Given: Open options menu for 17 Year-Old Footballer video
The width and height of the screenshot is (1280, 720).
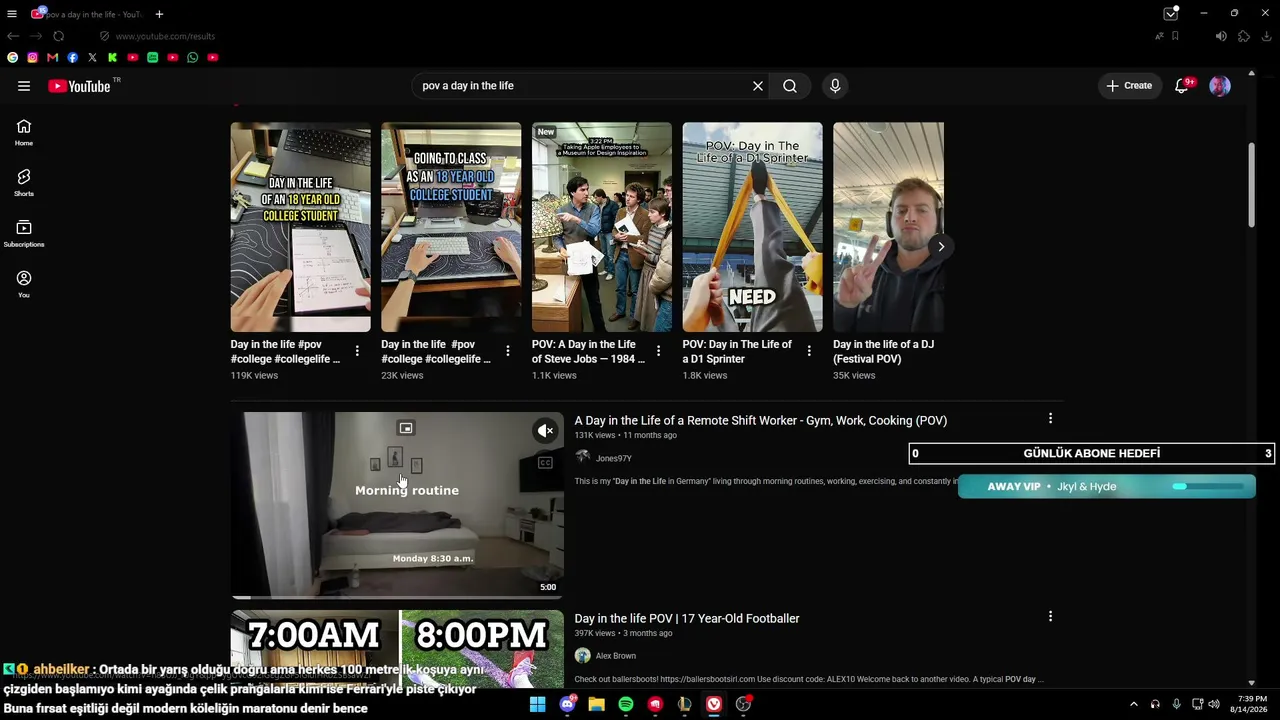Looking at the screenshot, I should pyautogui.click(x=1050, y=616).
